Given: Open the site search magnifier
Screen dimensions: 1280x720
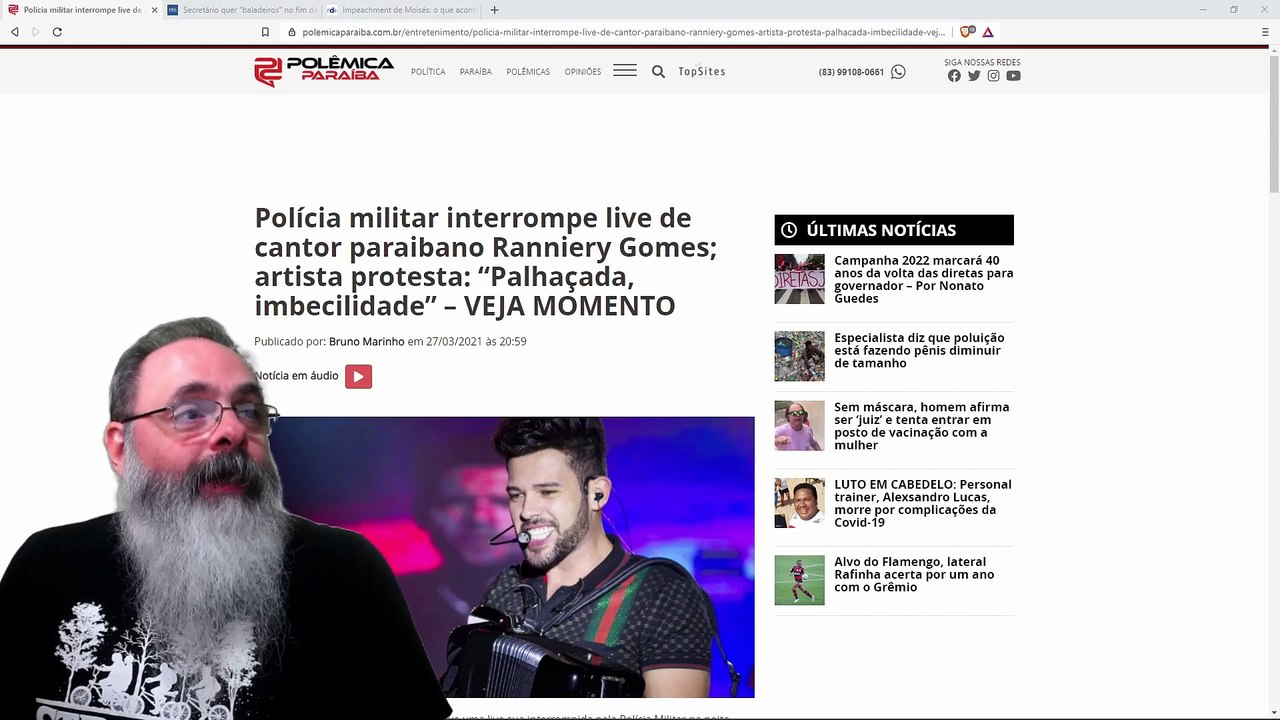Looking at the screenshot, I should coord(658,71).
